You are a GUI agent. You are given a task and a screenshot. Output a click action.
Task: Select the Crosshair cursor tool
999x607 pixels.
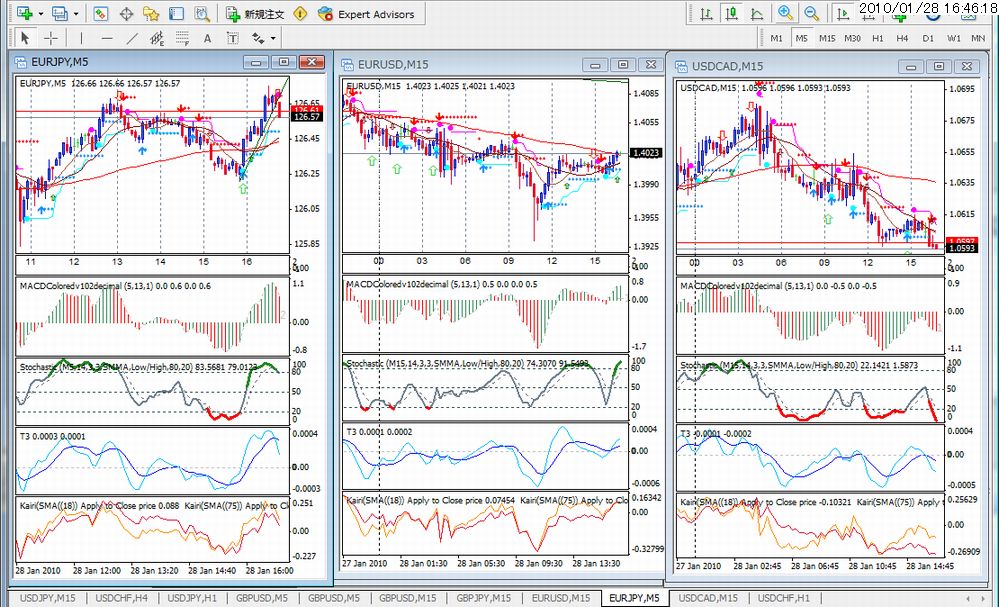[x=50, y=38]
